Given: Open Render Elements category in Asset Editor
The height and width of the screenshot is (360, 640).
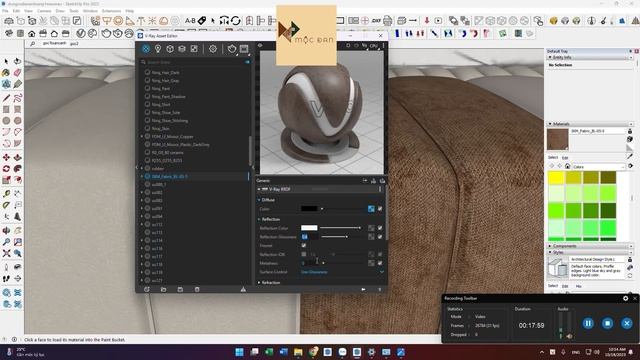Looking at the screenshot, I should [x=182, y=49].
